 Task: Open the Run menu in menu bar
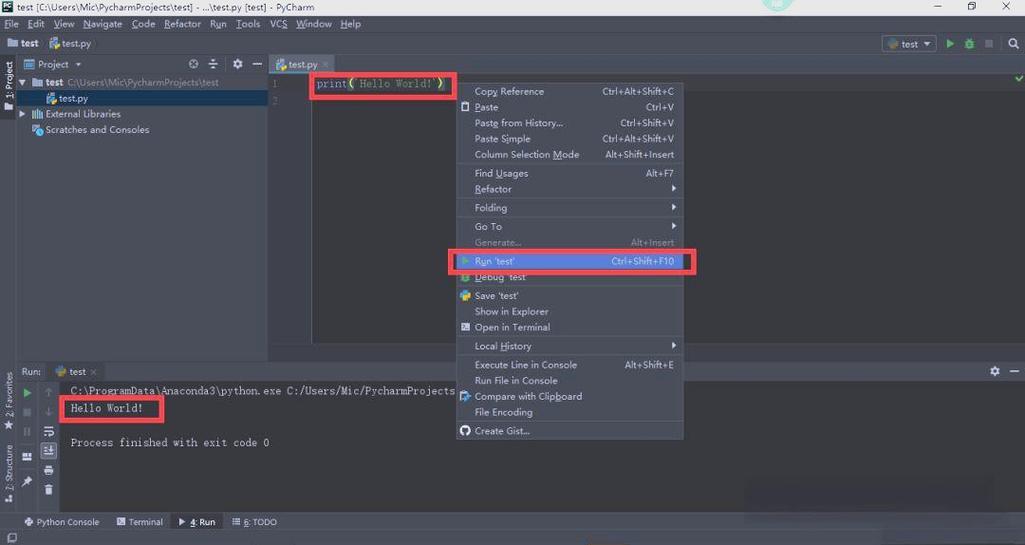pos(218,24)
